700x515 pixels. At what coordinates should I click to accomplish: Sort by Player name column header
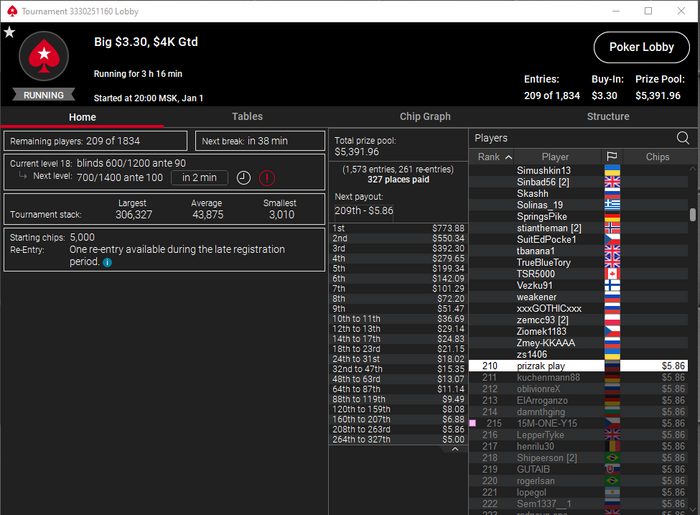tap(555, 157)
